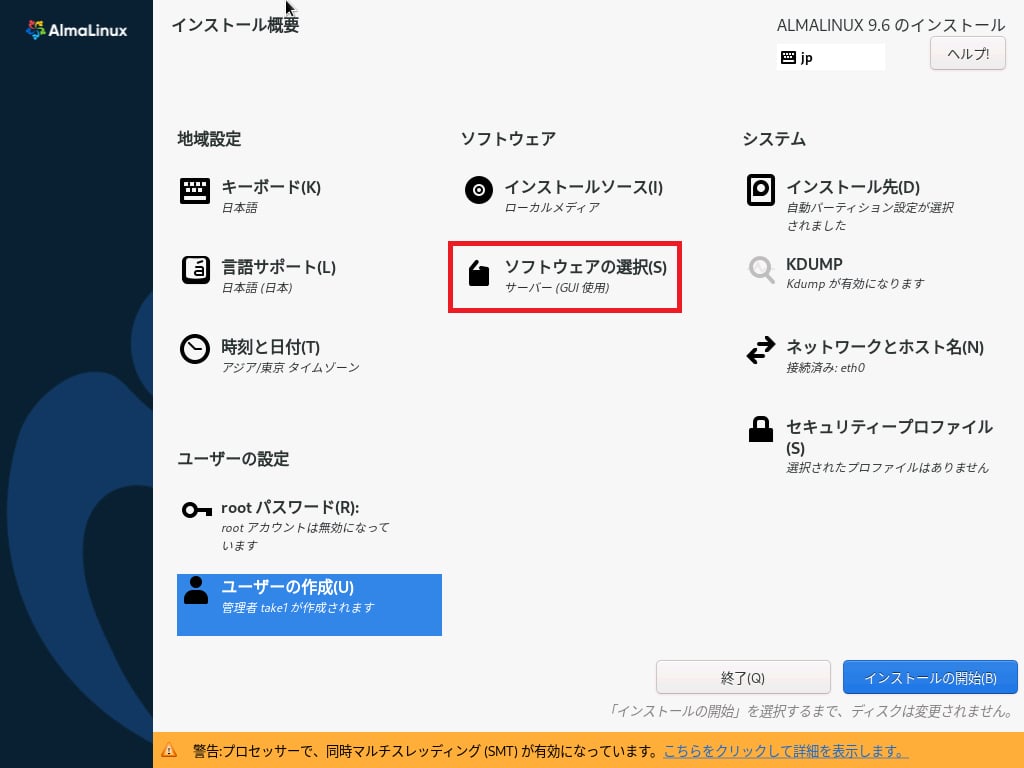The height and width of the screenshot is (768, 1024).
Task: Open 言語サポート via its language icon
Action: tap(194, 270)
